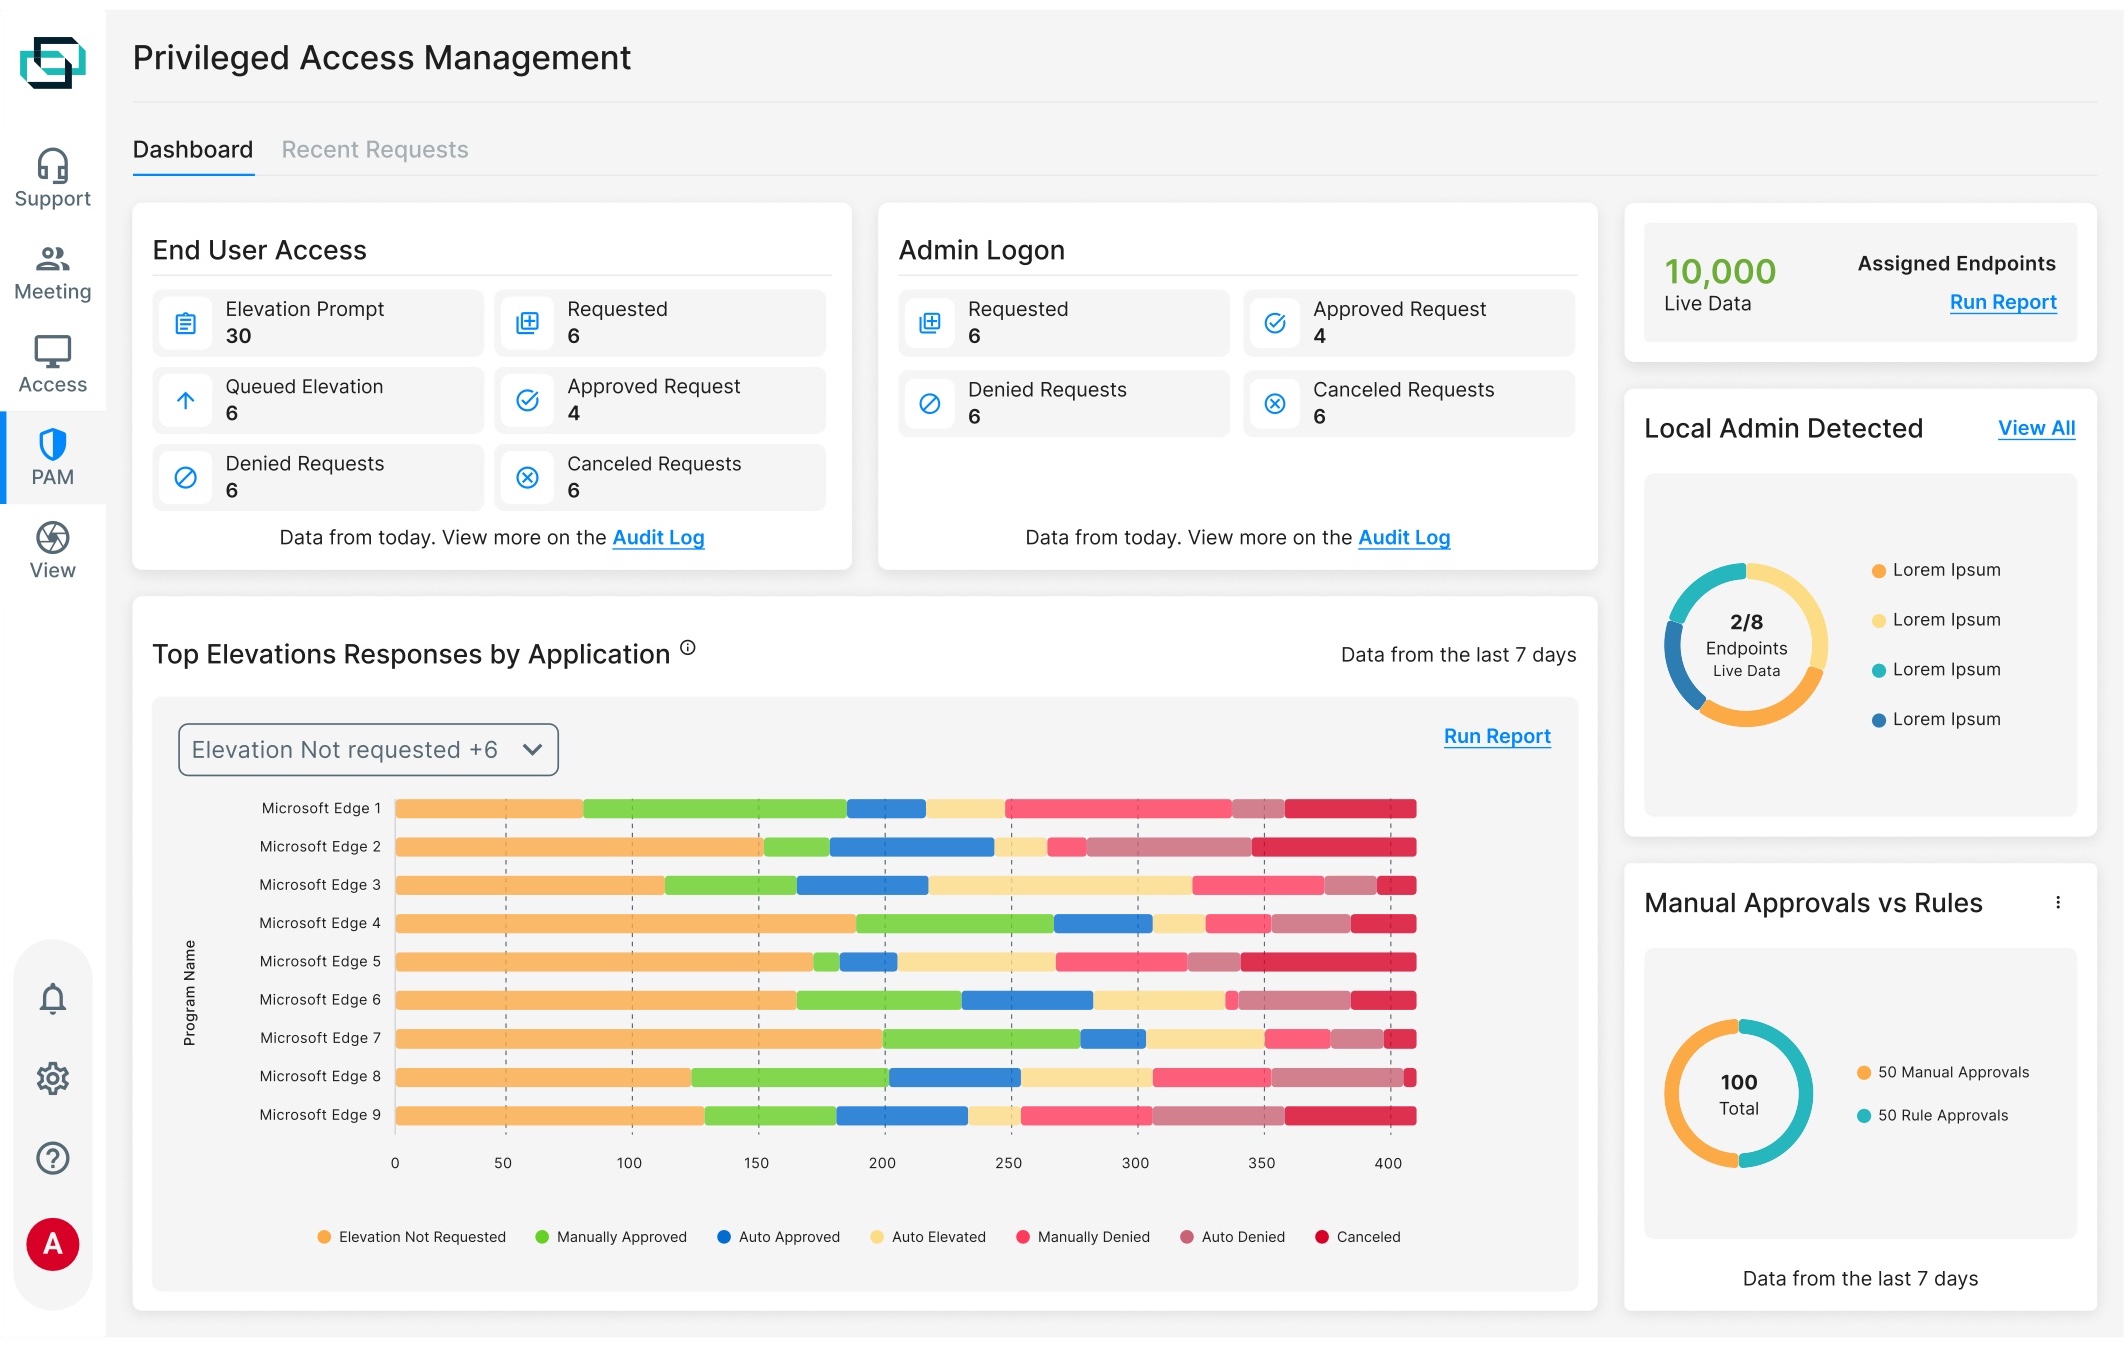Viewport: 2124px width, 1354px height.
Task: Click info icon beside Top Elevations title
Action: [x=688, y=647]
